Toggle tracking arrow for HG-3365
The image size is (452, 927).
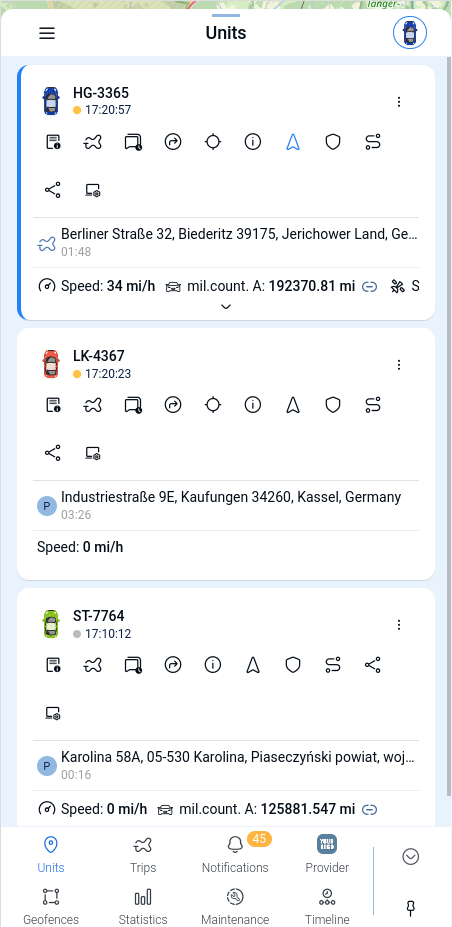293,142
